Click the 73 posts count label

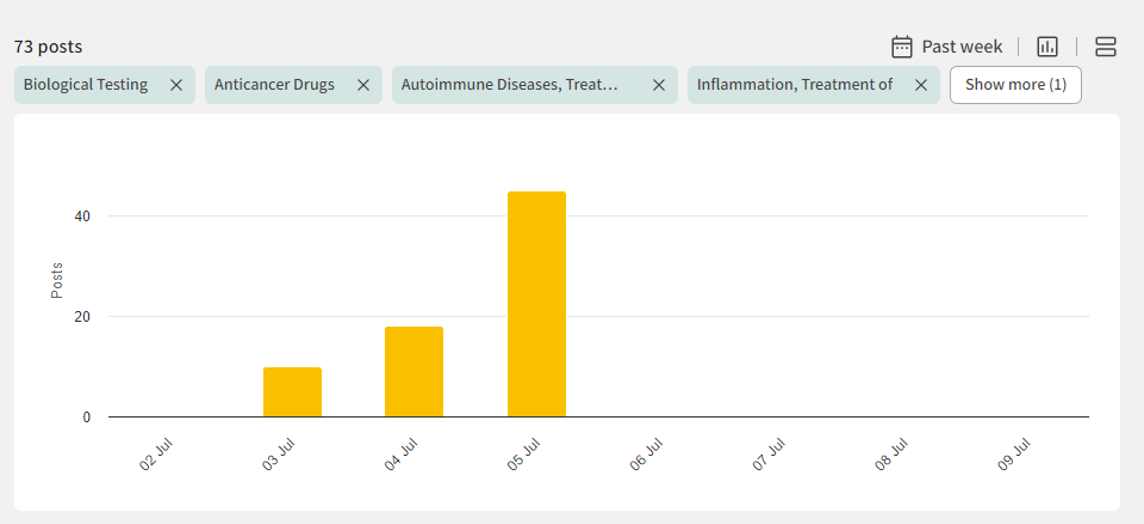(48, 47)
